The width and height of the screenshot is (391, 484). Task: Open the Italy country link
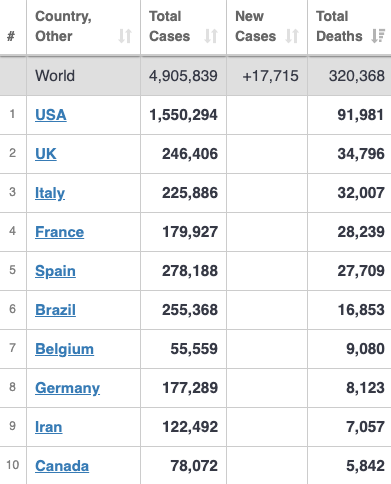(x=50, y=193)
